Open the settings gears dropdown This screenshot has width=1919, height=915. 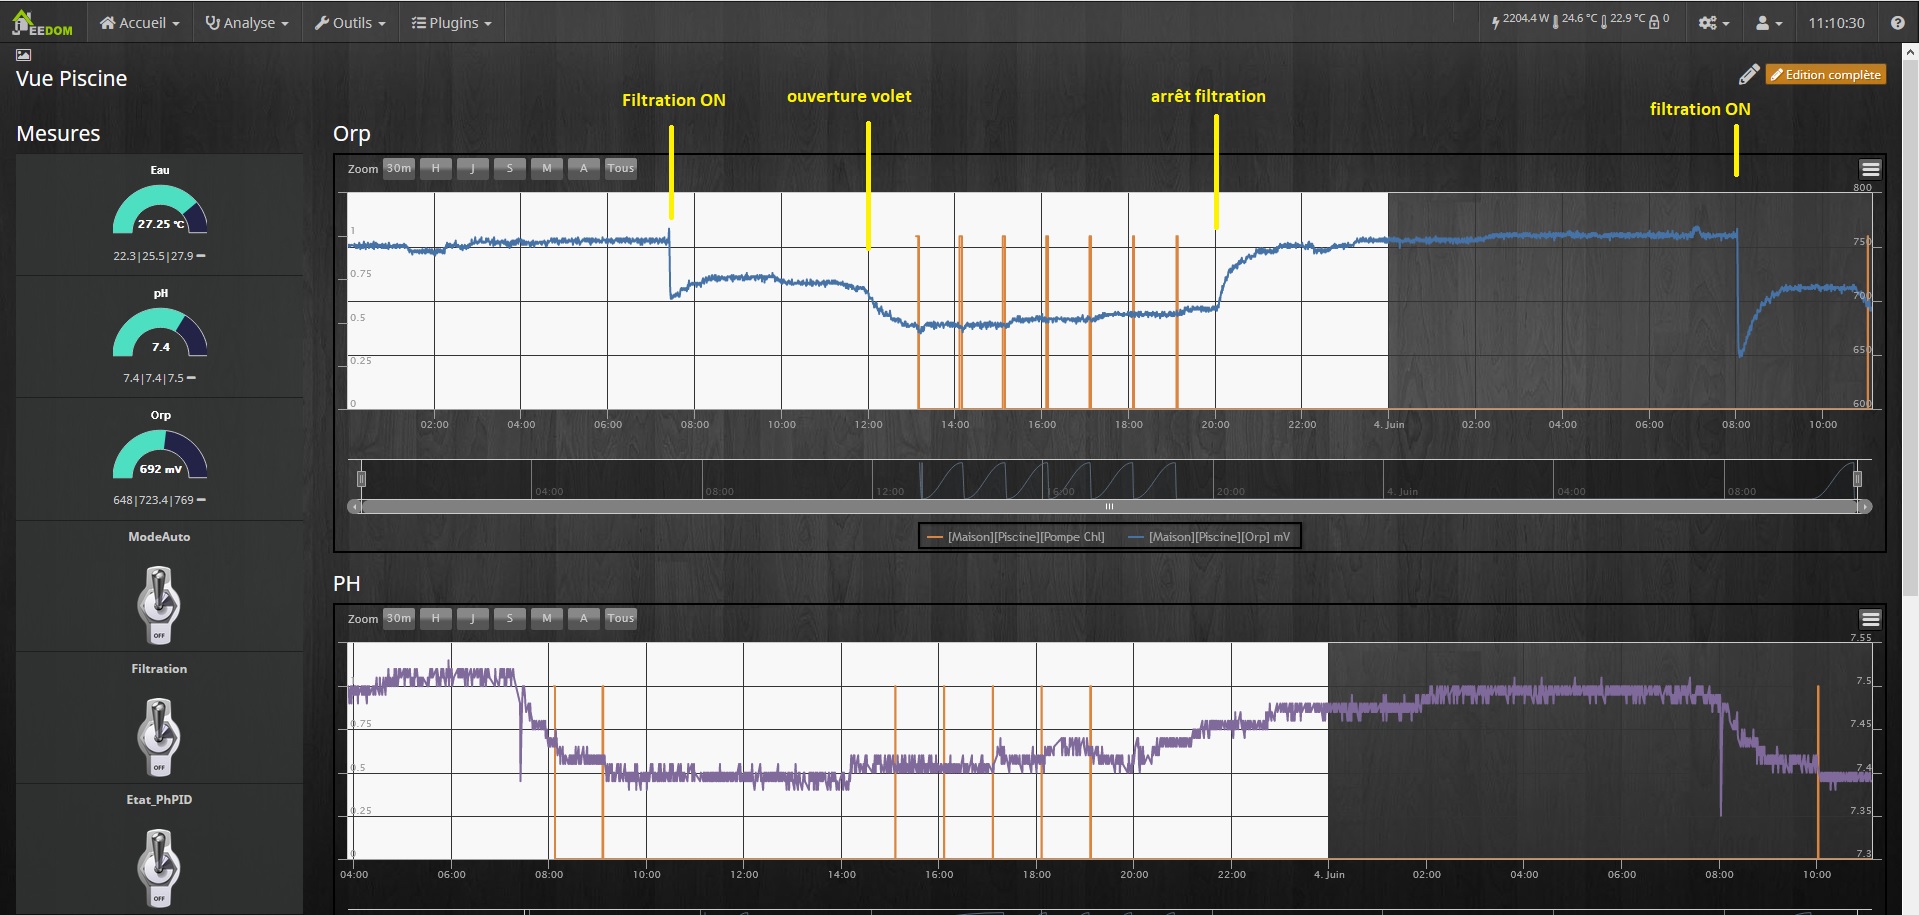1714,22
